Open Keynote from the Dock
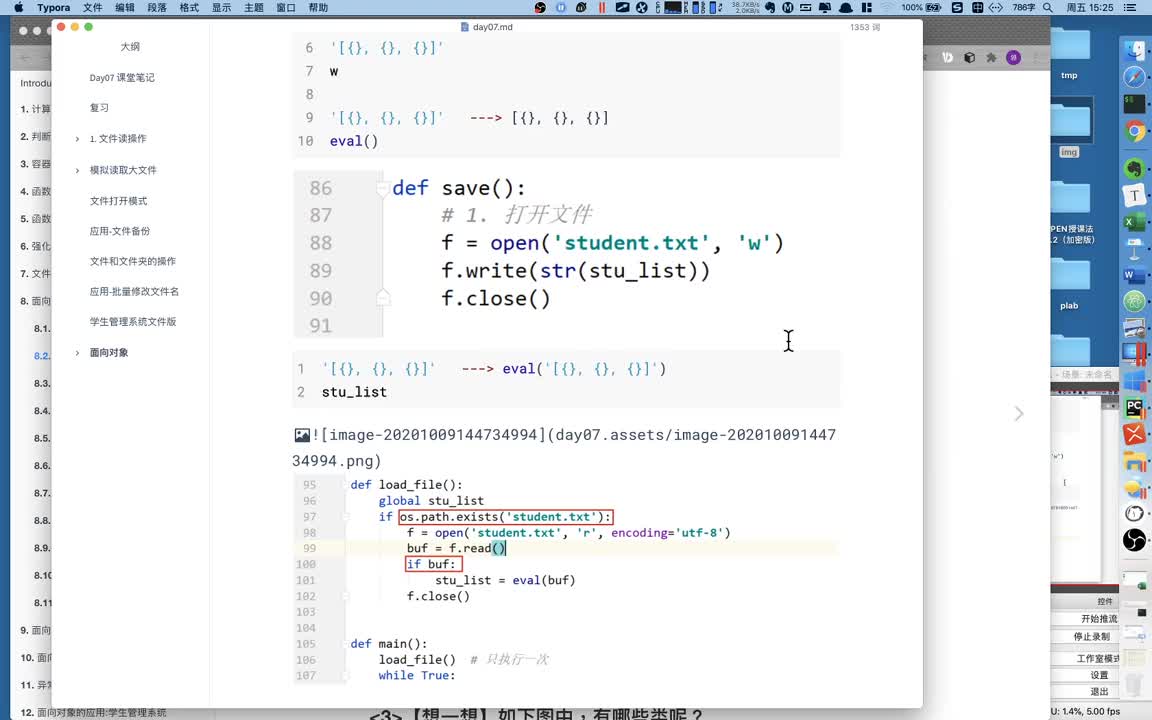 click(x=1135, y=249)
